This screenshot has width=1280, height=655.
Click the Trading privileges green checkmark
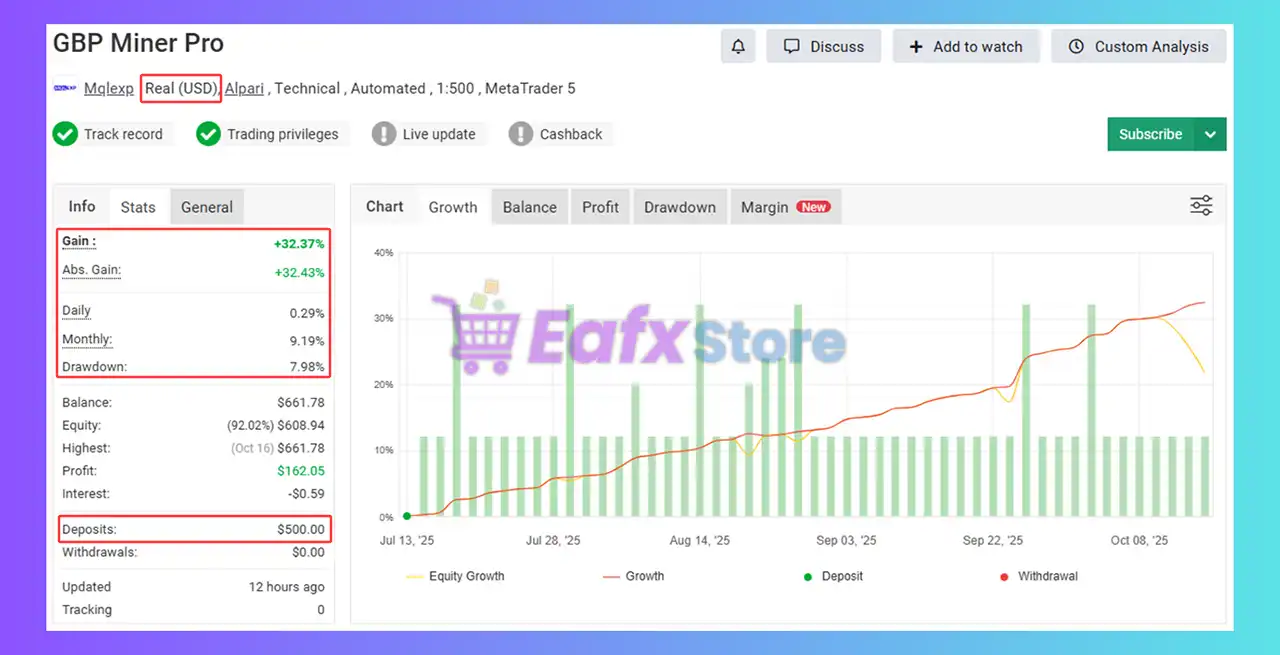208,134
